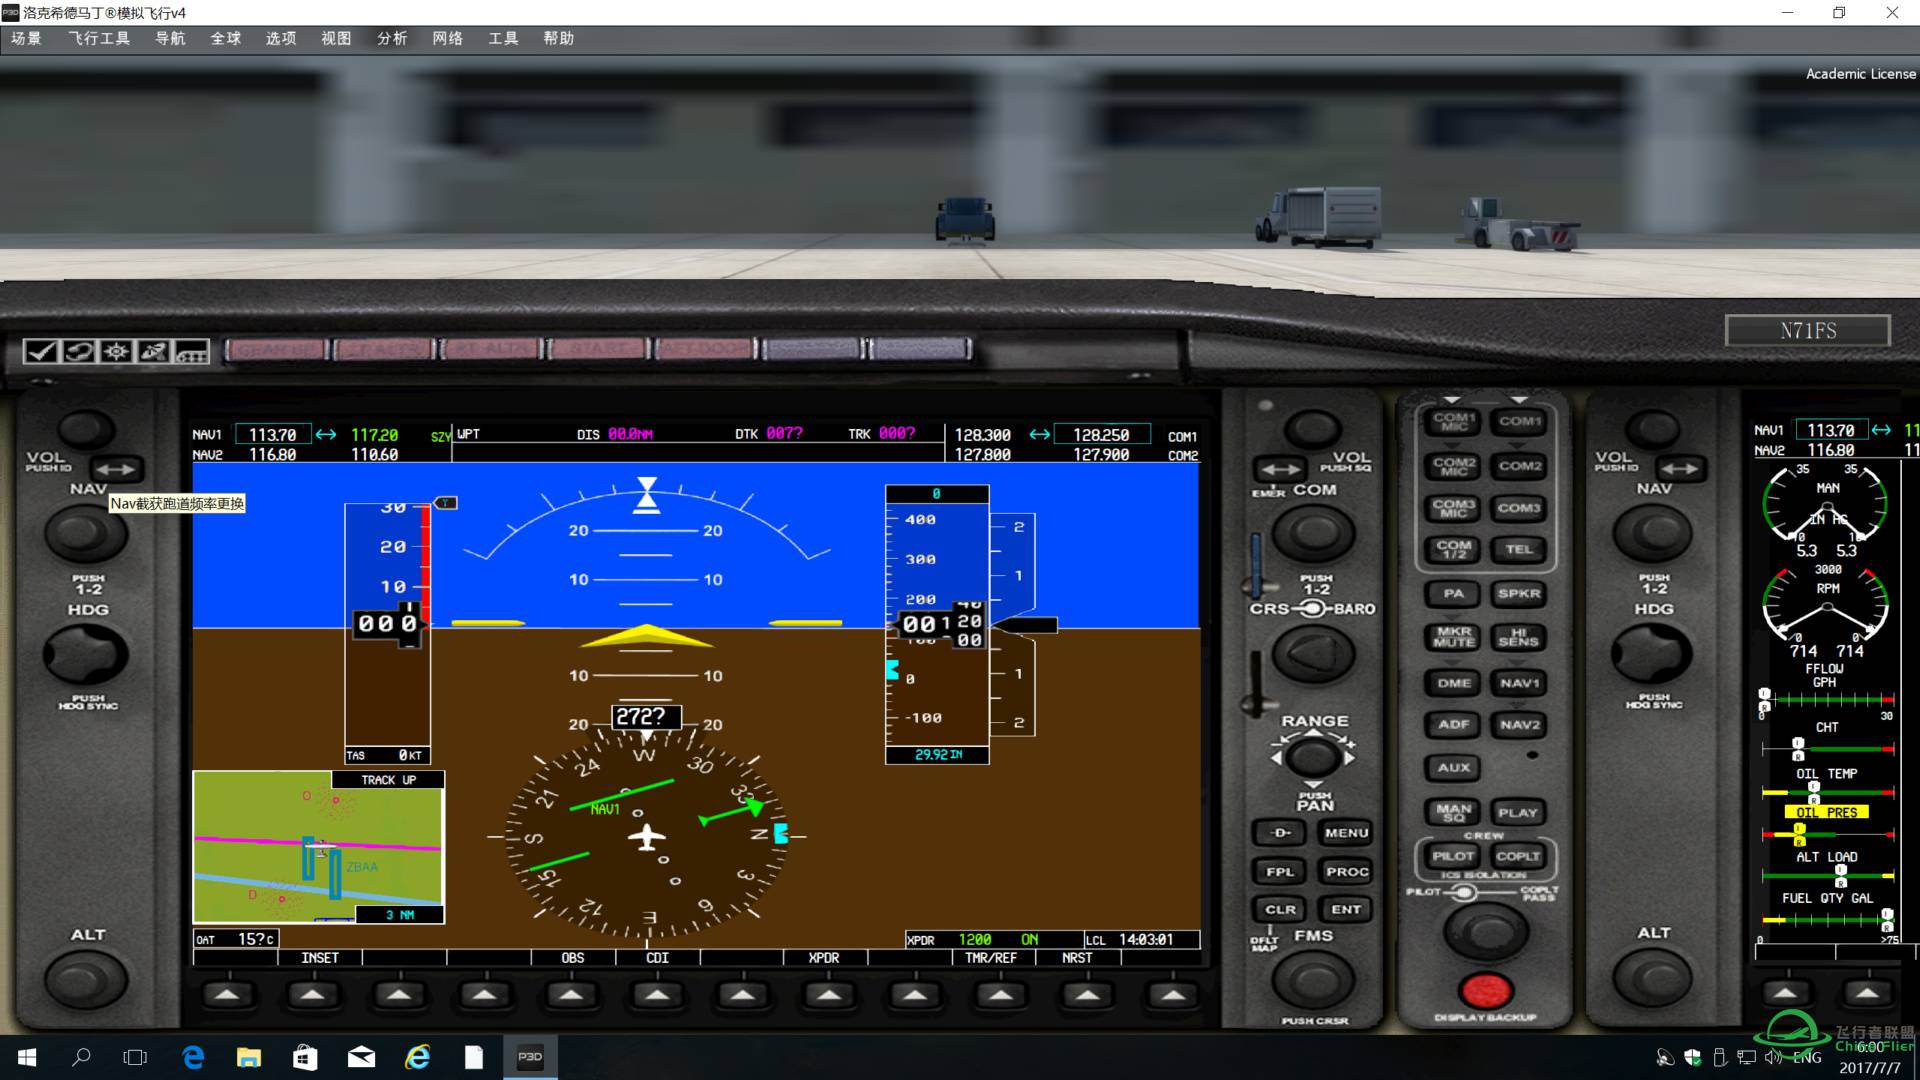Click the NAV frequency swap arrow button
Image resolution: width=1920 pixels, height=1080 pixels.
pyautogui.click(x=116, y=469)
